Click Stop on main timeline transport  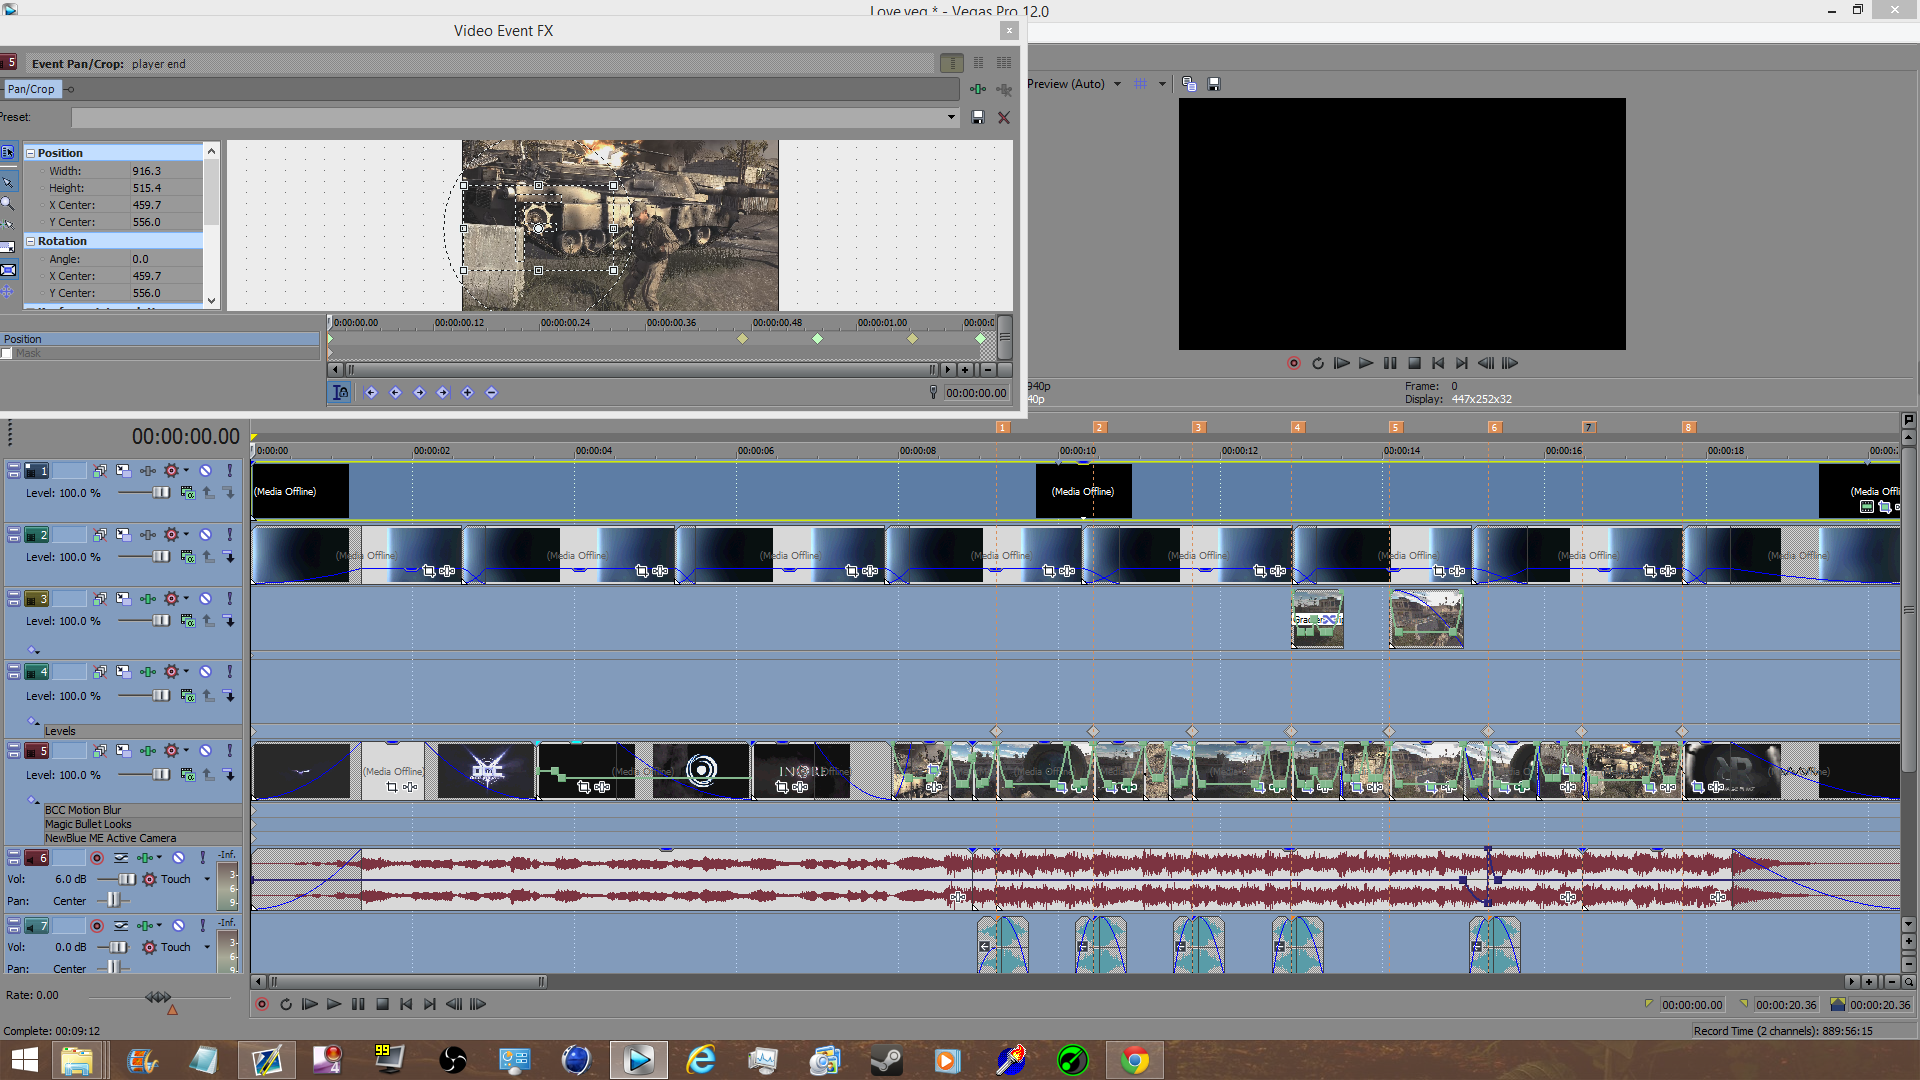tap(382, 1005)
